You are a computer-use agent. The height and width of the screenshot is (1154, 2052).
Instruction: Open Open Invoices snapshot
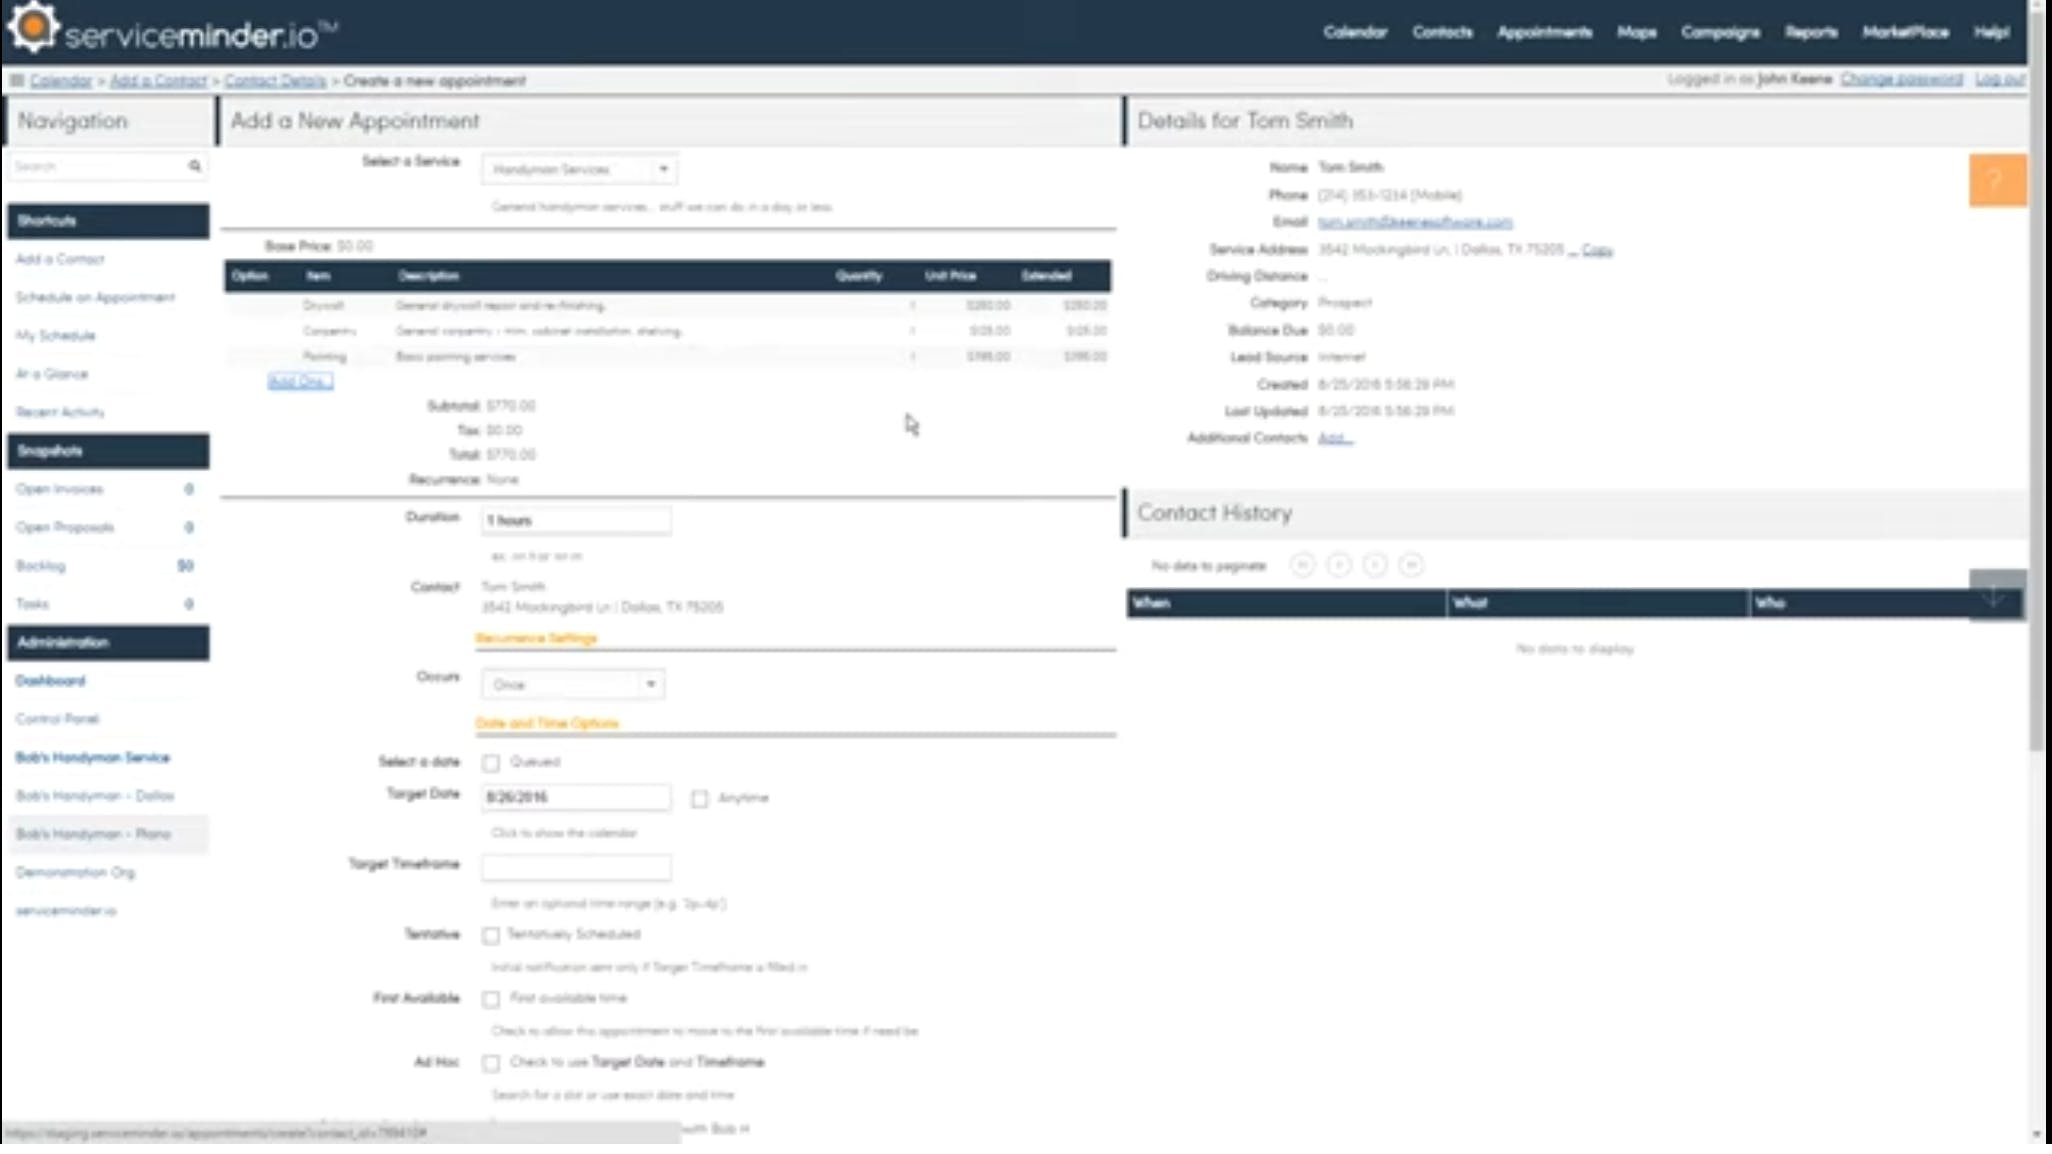click(59, 489)
